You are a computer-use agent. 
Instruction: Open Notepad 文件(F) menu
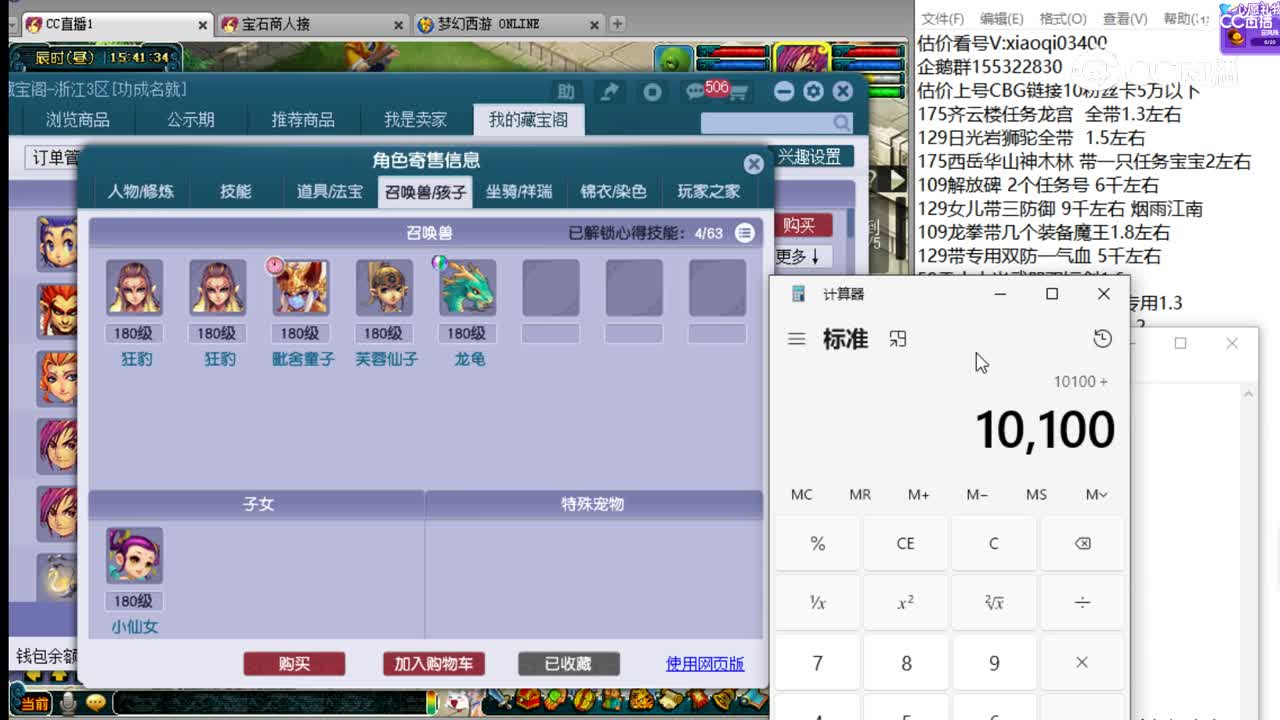[942, 18]
